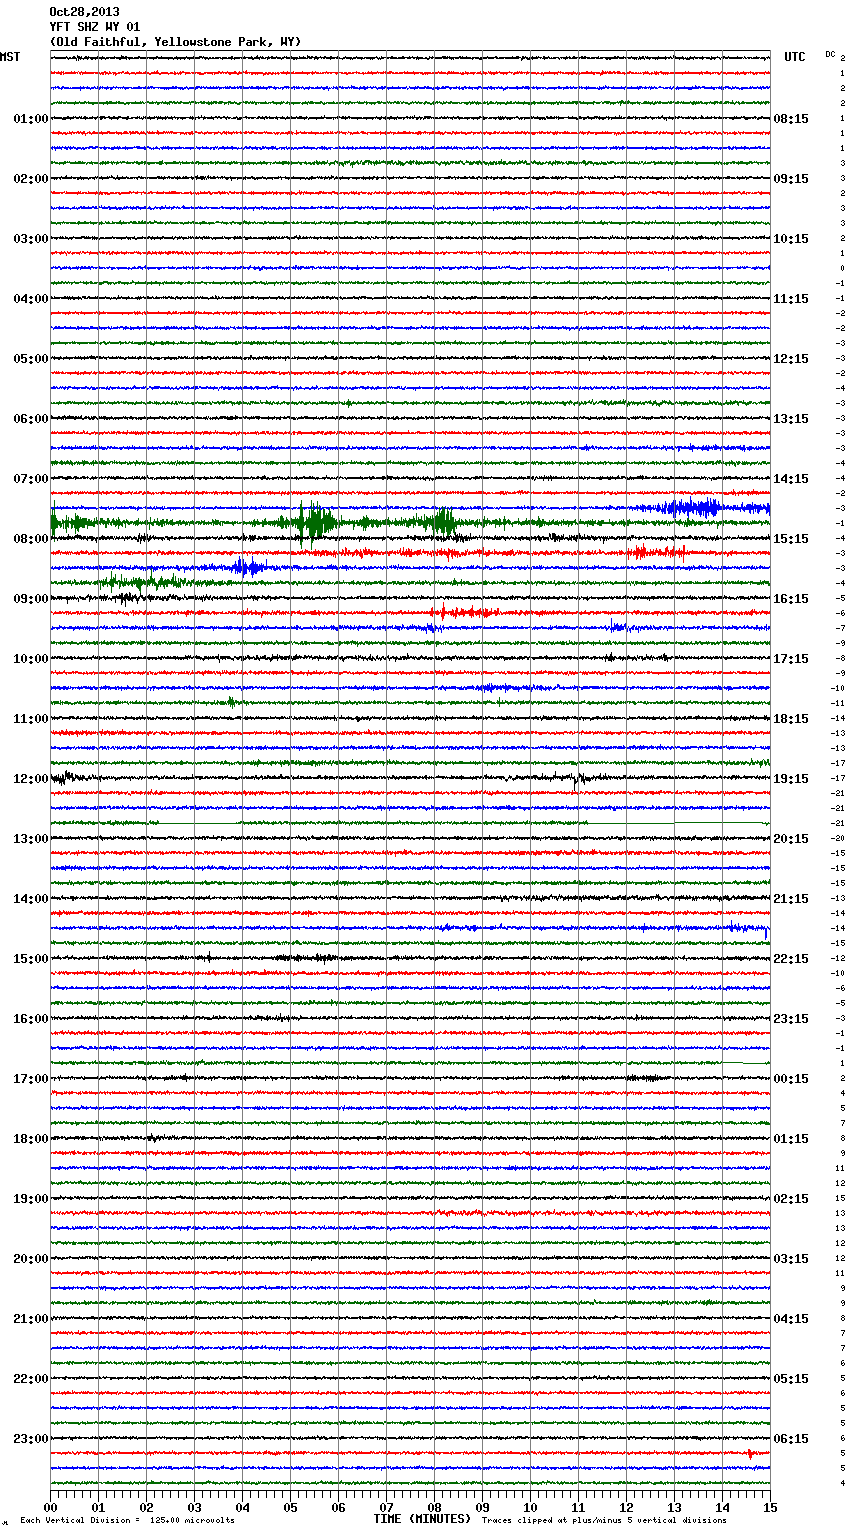Image resolution: width=850 pixels, height=1534 pixels.
Task: Select the "14:00" MST hour label
Action: tap(31, 899)
